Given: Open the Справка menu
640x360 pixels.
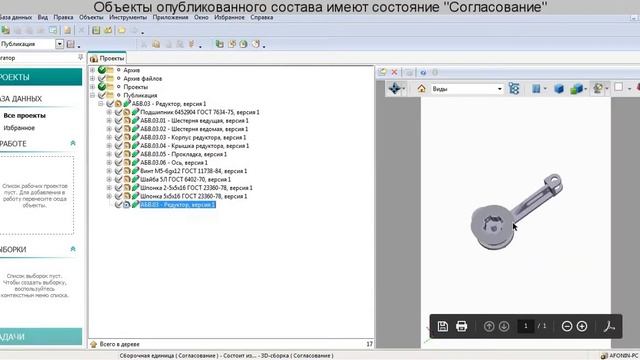Looking at the screenshot, I should [262, 17].
